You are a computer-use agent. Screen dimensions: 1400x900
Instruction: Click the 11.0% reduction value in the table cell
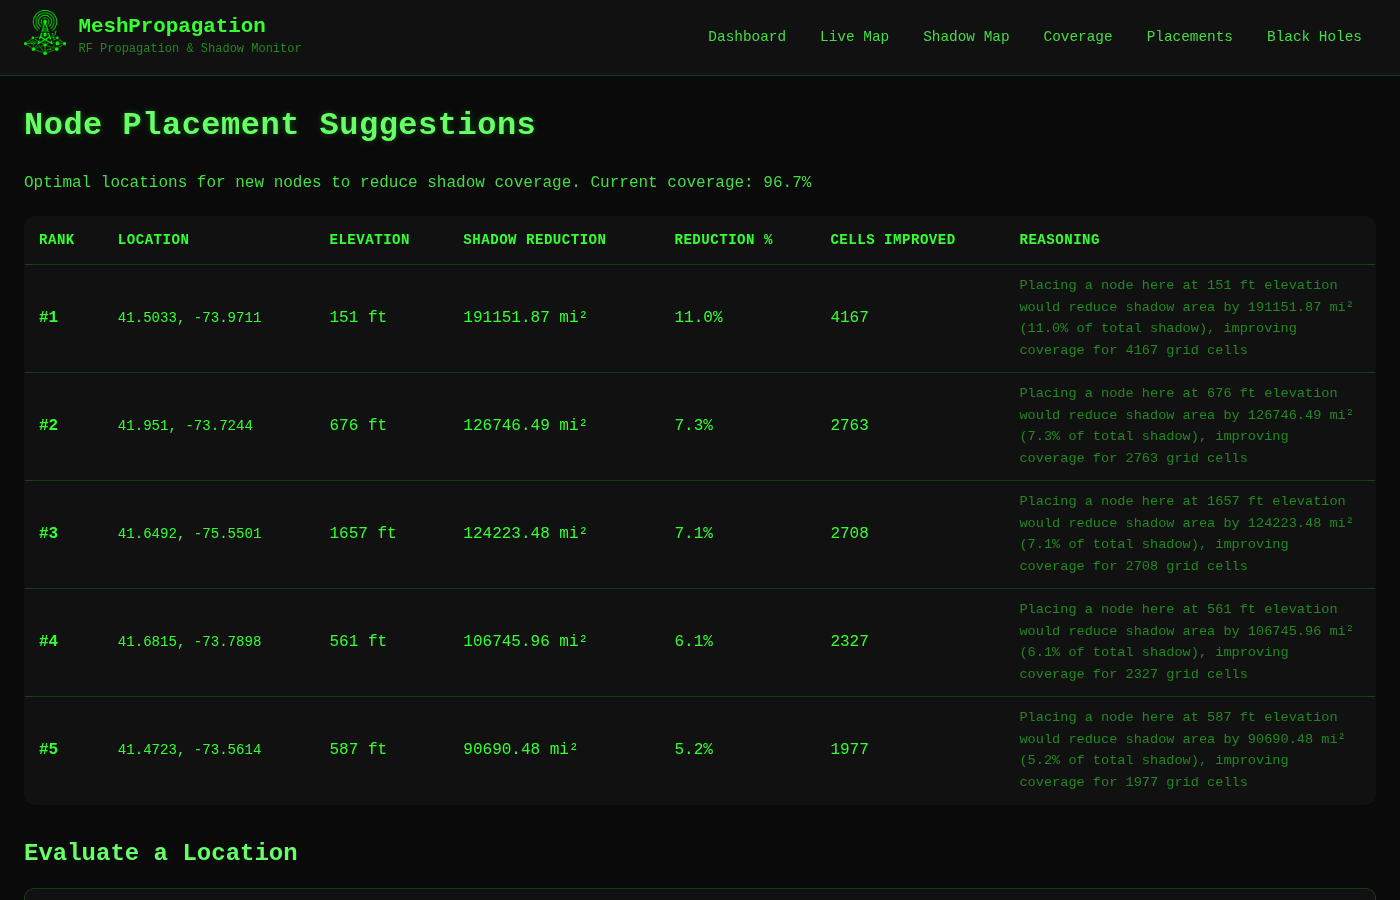click(698, 318)
